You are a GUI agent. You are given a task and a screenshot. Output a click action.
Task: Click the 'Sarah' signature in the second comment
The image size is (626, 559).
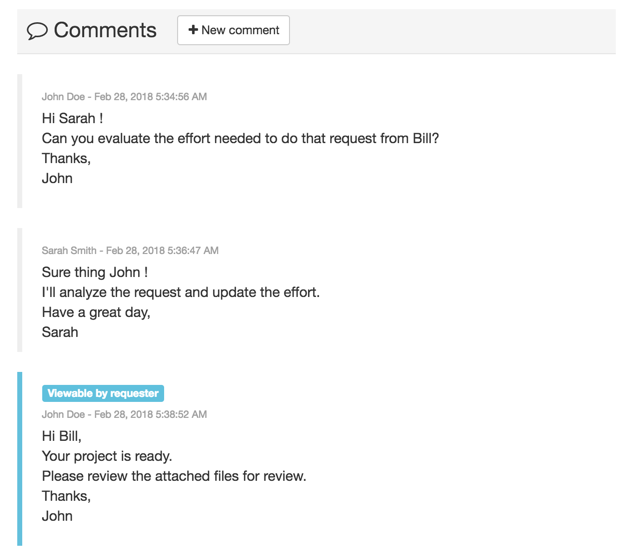60,332
